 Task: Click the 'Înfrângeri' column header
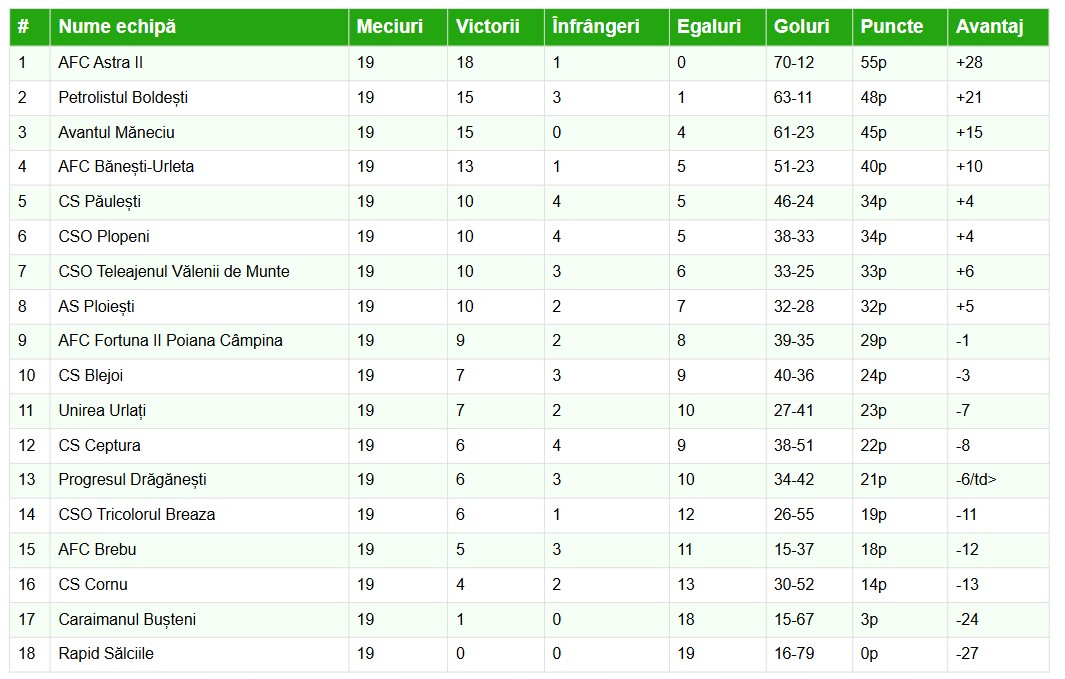tap(596, 27)
